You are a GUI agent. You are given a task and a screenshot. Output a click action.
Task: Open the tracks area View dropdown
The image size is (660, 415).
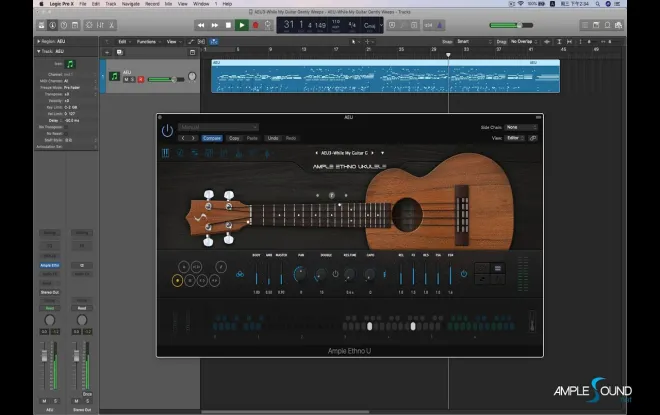174,42
